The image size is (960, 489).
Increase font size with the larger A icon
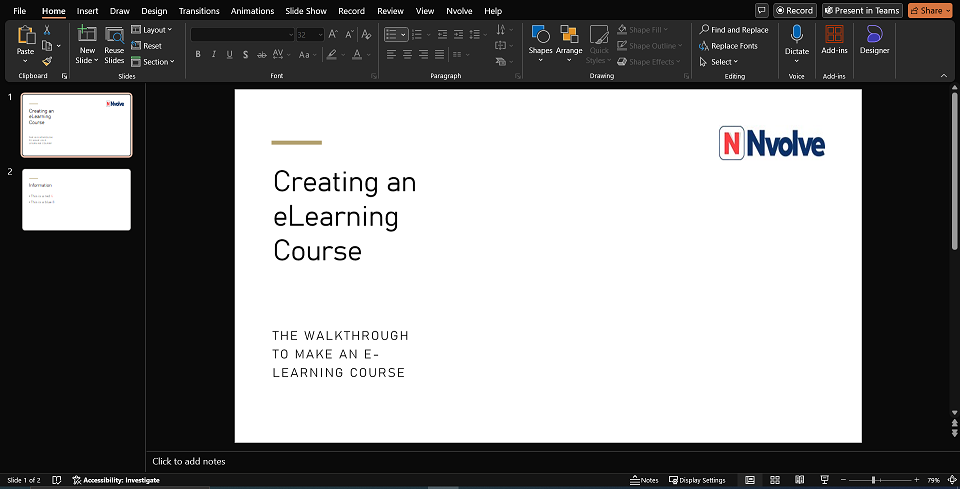pyautogui.click(x=333, y=35)
